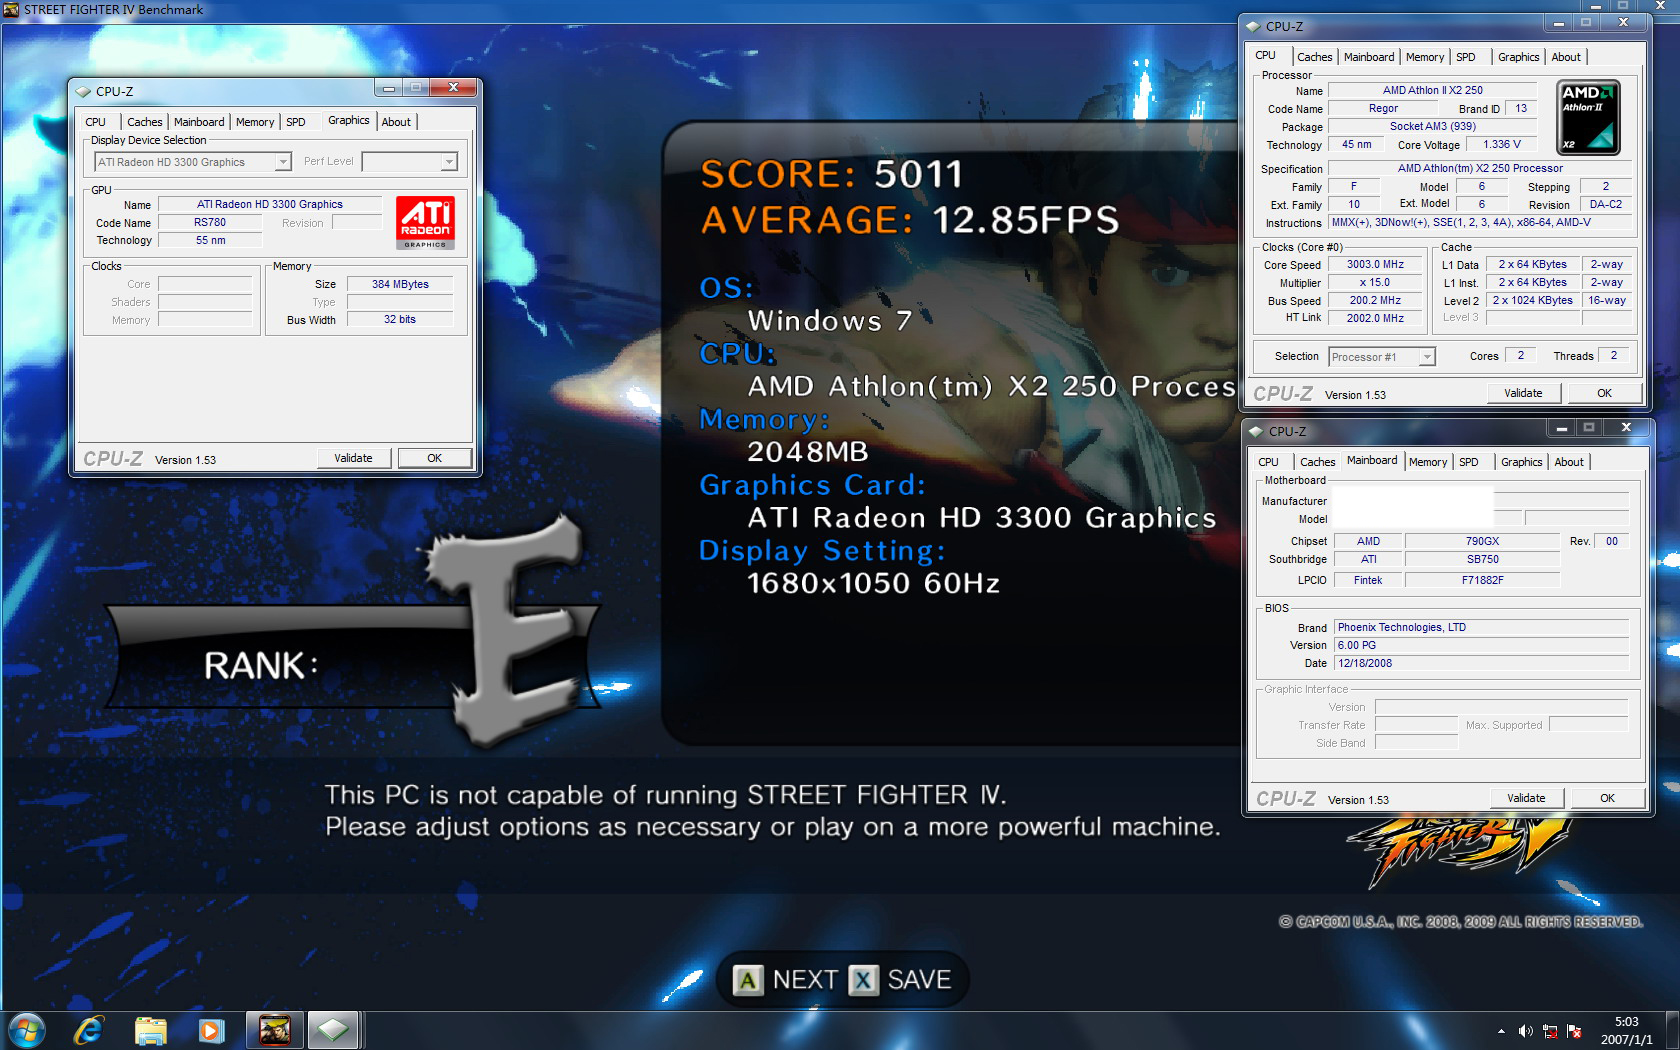This screenshot has width=1680, height=1050.
Task: Click the 1.336 V core voltage value
Action: (1502, 144)
